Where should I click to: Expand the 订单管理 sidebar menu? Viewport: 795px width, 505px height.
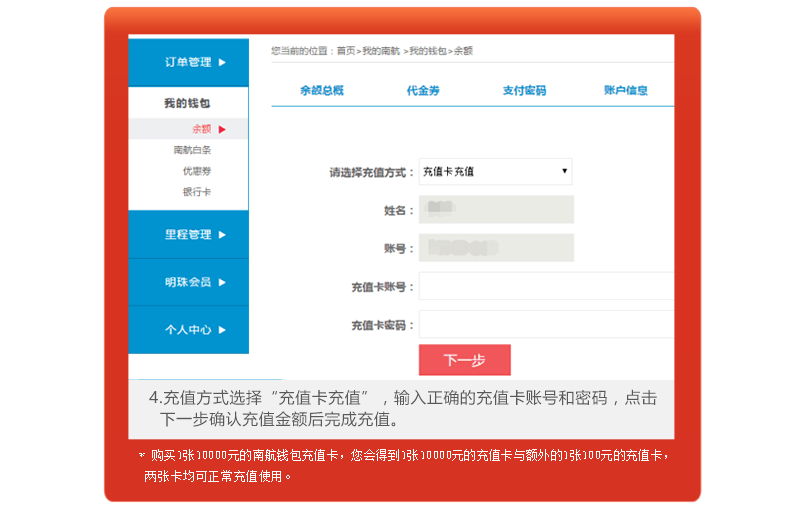(x=188, y=62)
